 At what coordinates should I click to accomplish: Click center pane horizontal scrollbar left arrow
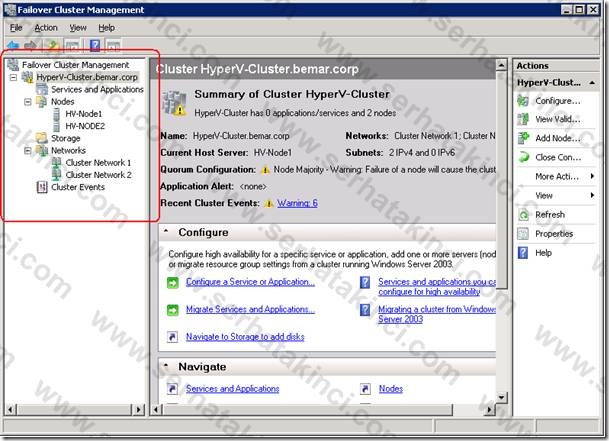pyautogui.click(x=156, y=409)
